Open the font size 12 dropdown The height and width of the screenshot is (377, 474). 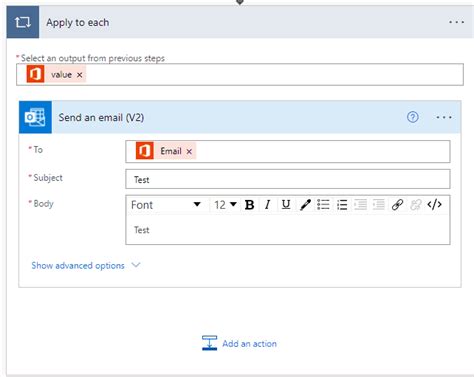click(225, 204)
